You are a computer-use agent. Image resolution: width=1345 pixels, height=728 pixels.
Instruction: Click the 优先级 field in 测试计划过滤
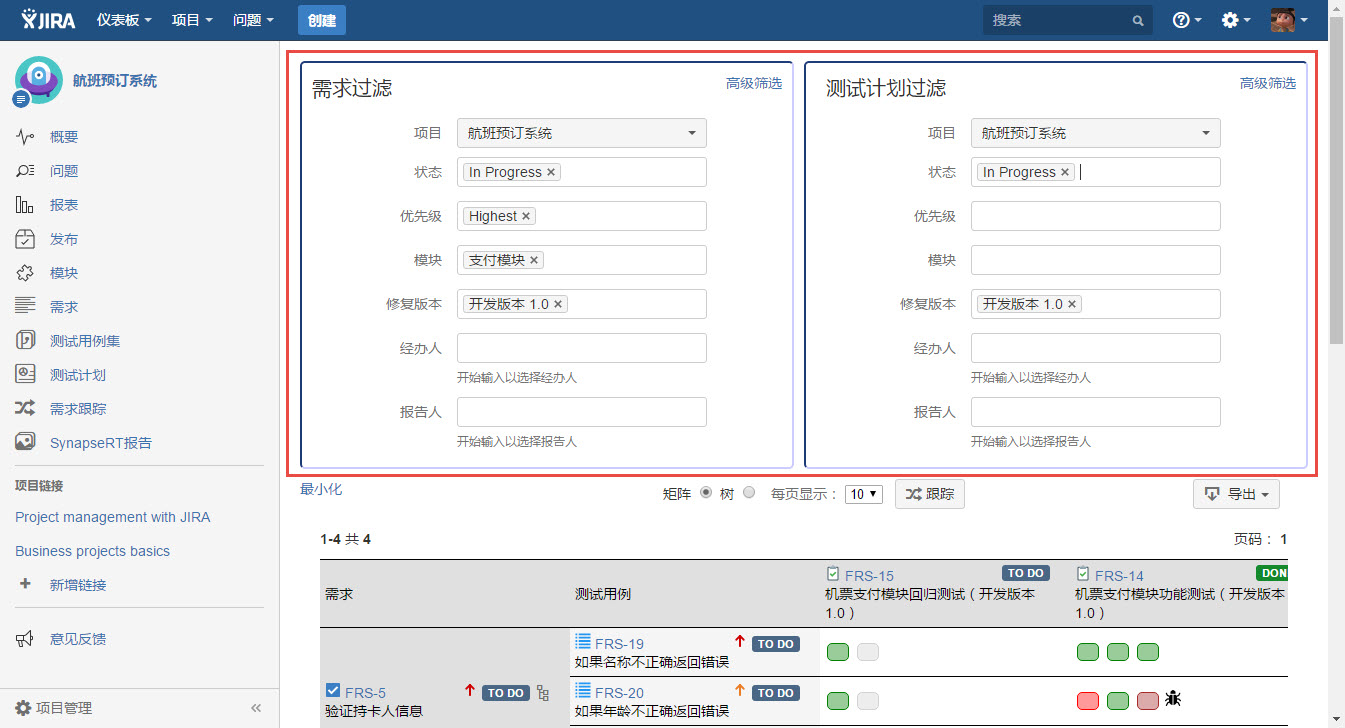1096,216
